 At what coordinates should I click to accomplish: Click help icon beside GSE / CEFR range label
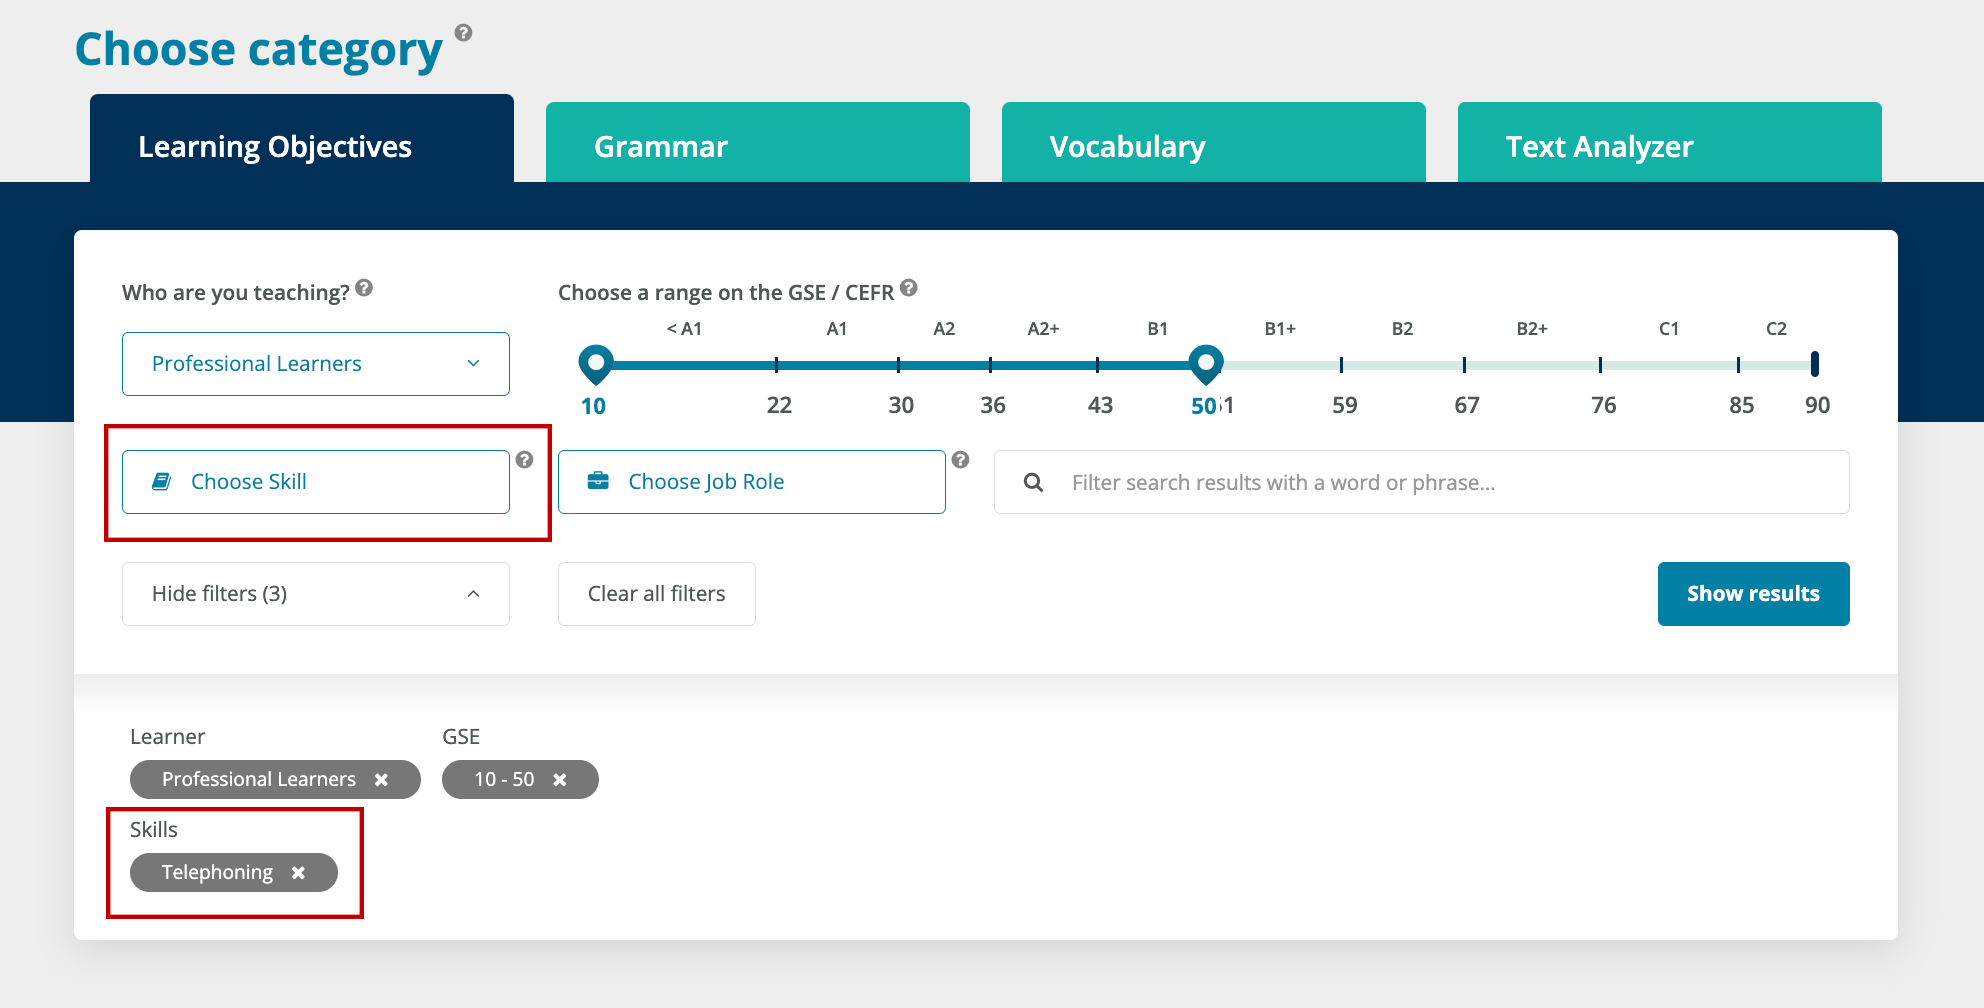pos(908,288)
